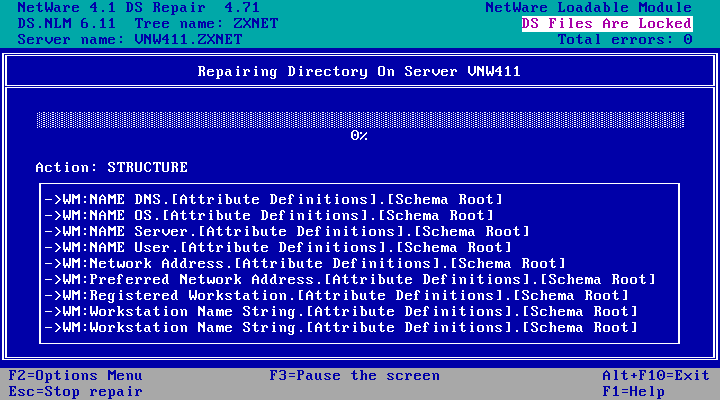Image resolution: width=720 pixels, height=400 pixels.
Task: Click the 'DS Files Are Locked' status
Action: tap(607, 23)
